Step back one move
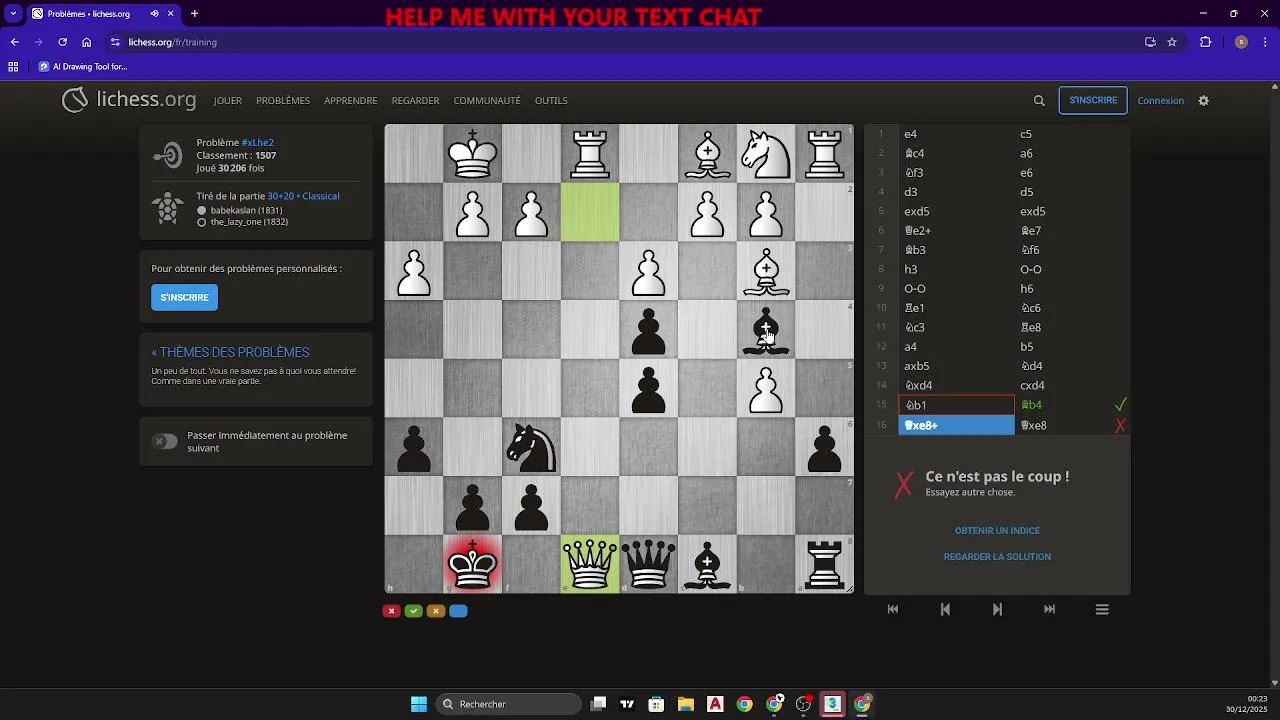The height and width of the screenshot is (720, 1280). click(945, 609)
